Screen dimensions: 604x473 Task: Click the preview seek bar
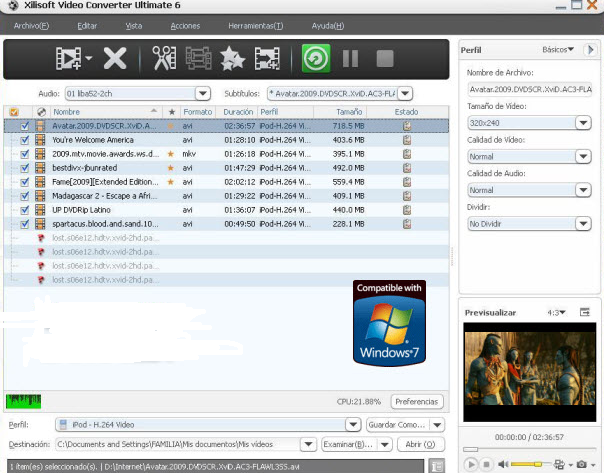click(529, 449)
